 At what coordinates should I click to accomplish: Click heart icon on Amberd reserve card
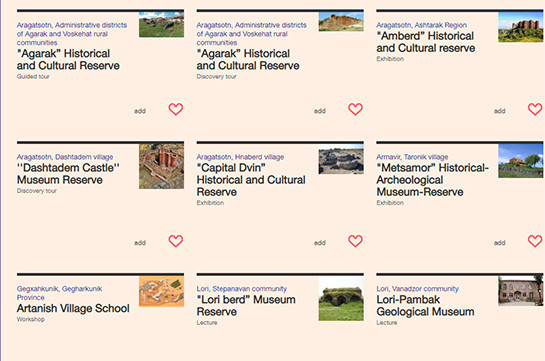(x=535, y=109)
